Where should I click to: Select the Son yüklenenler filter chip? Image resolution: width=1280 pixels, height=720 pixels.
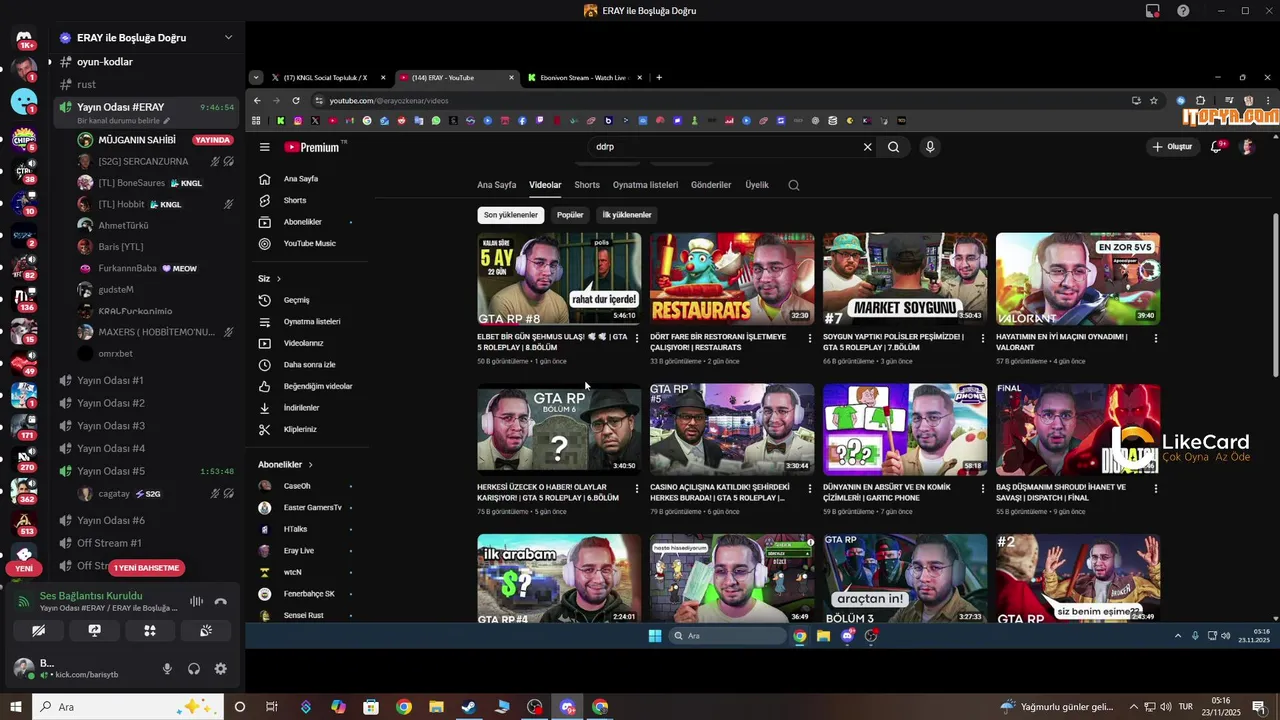tap(511, 215)
